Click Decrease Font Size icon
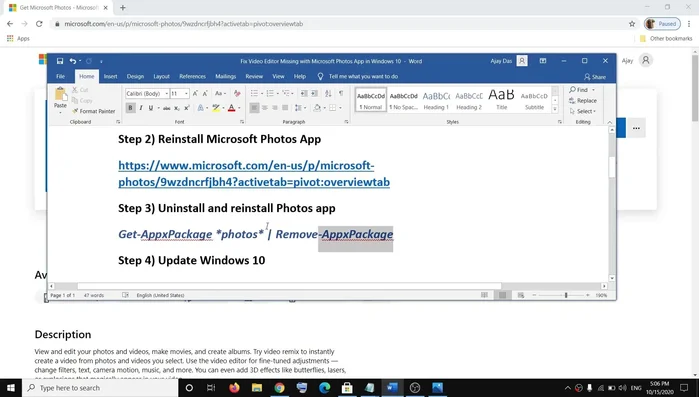Screen dimensions: 699x397 coord(205,94)
